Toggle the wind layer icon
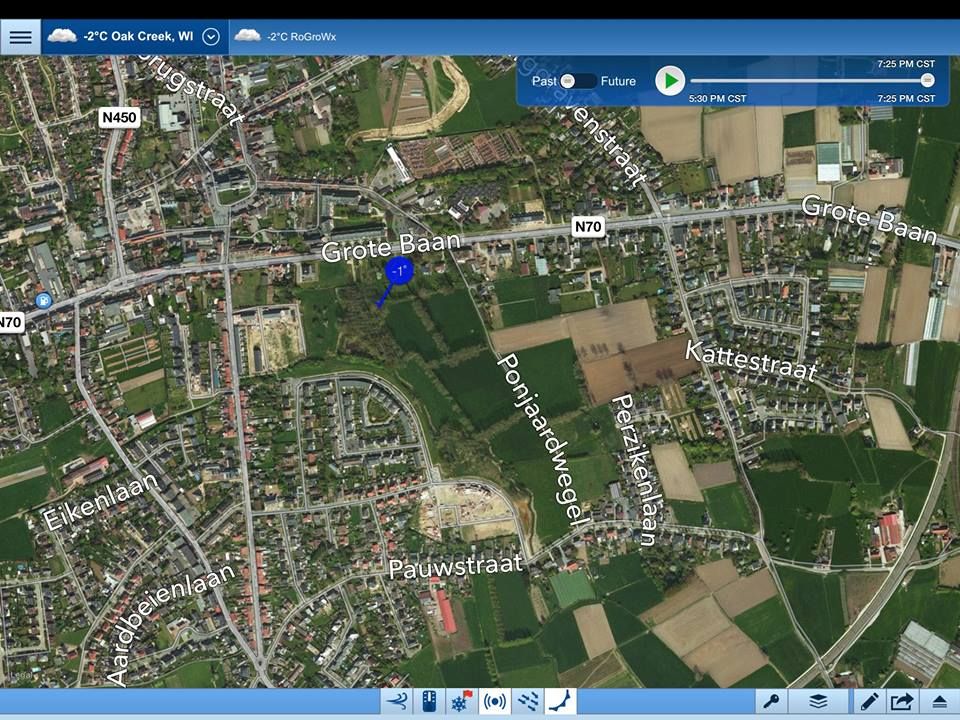 coord(397,702)
